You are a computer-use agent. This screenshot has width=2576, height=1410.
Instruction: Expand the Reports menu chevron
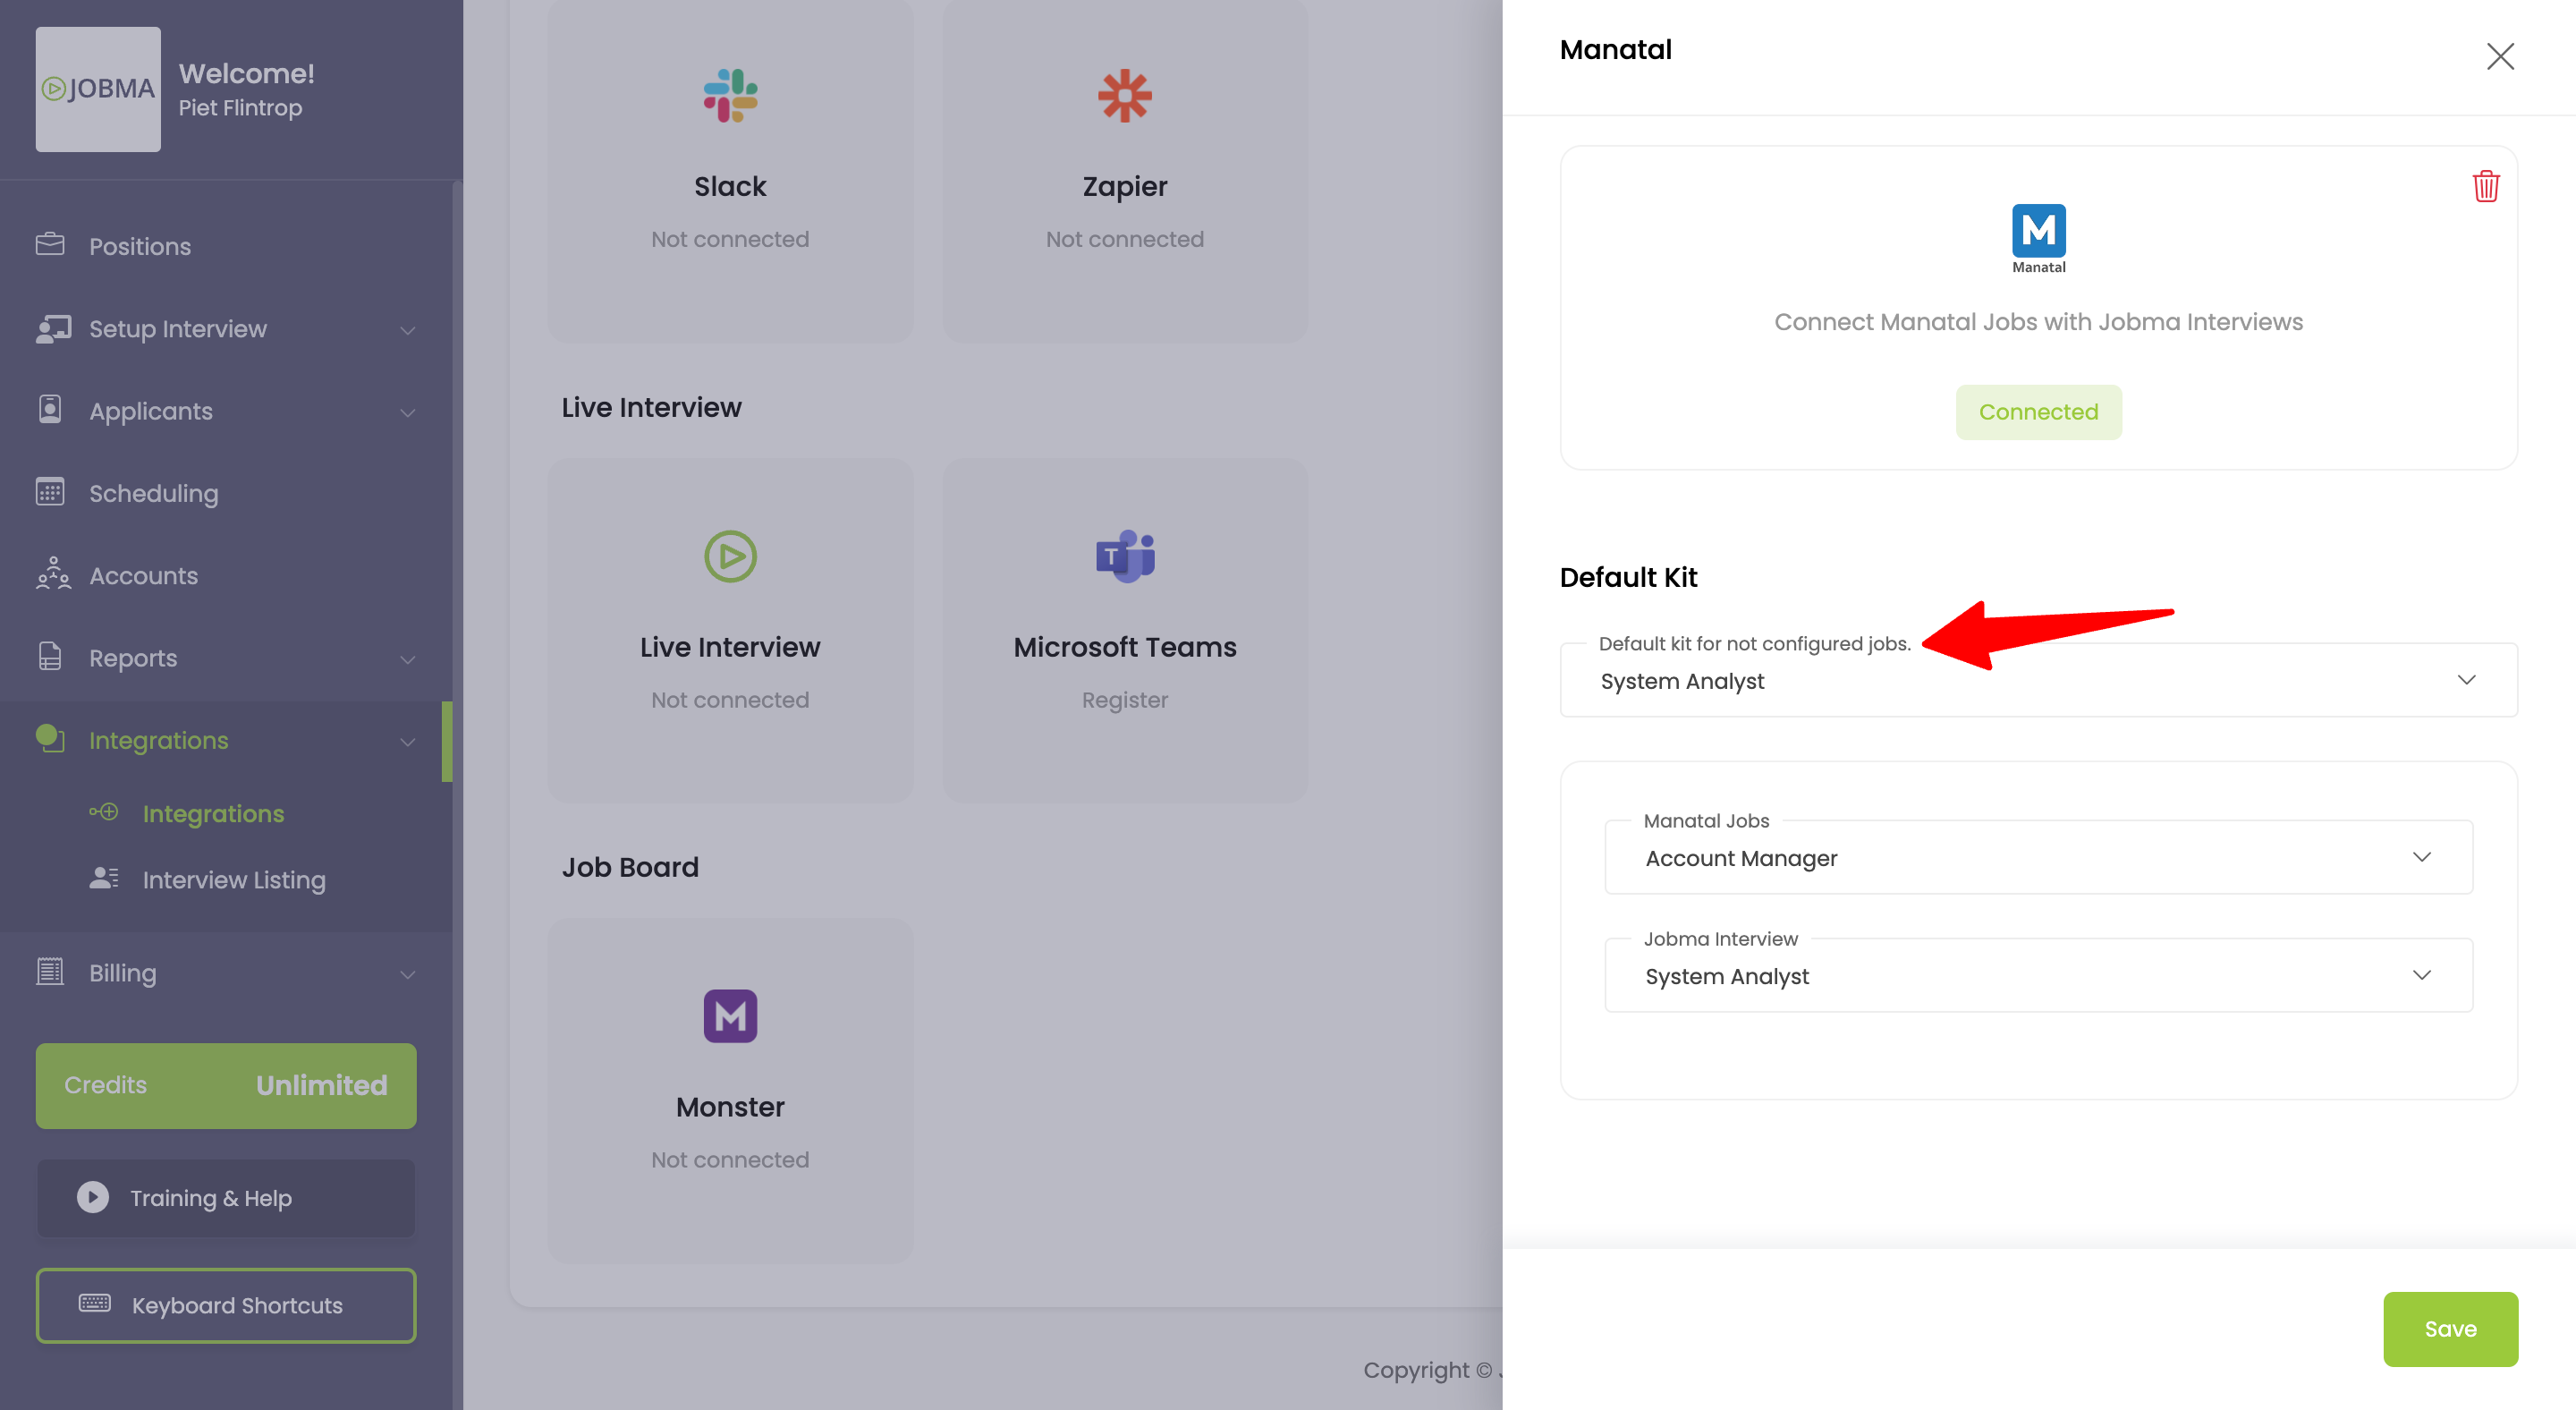click(408, 659)
